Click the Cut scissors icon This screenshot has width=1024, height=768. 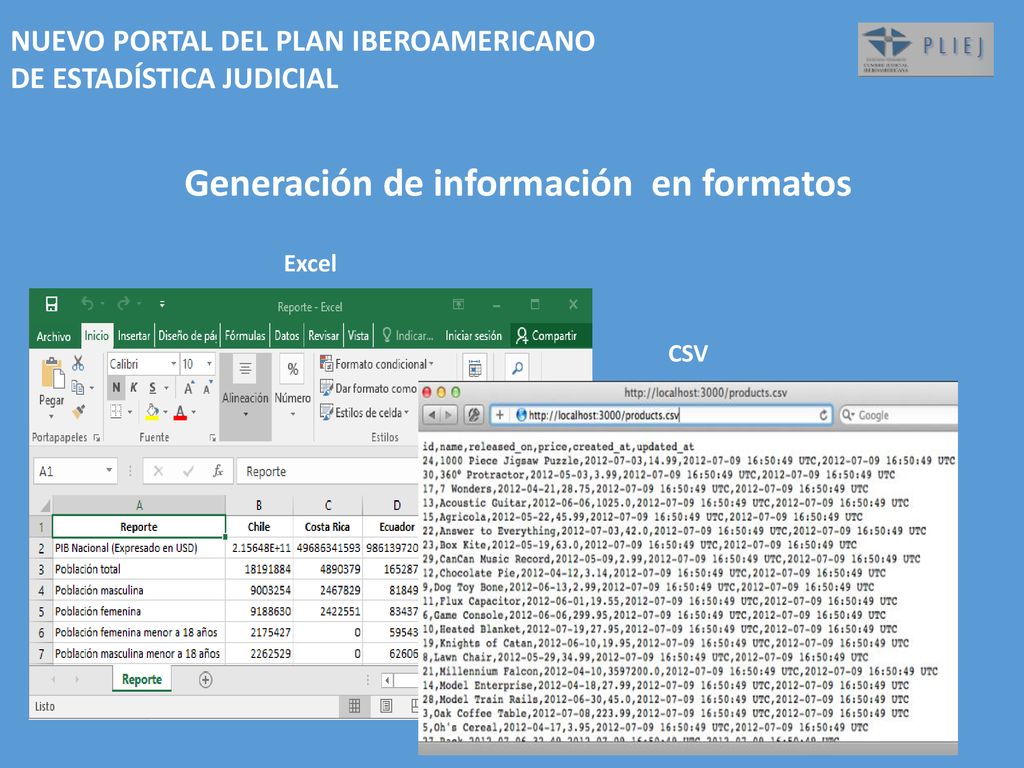(x=78, y=363)
